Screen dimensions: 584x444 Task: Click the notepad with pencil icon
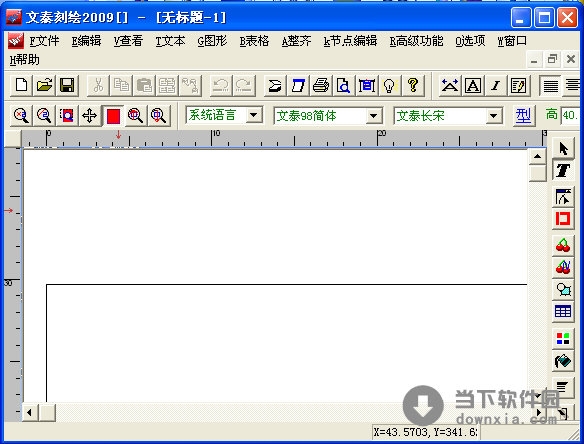click(519, 86)
